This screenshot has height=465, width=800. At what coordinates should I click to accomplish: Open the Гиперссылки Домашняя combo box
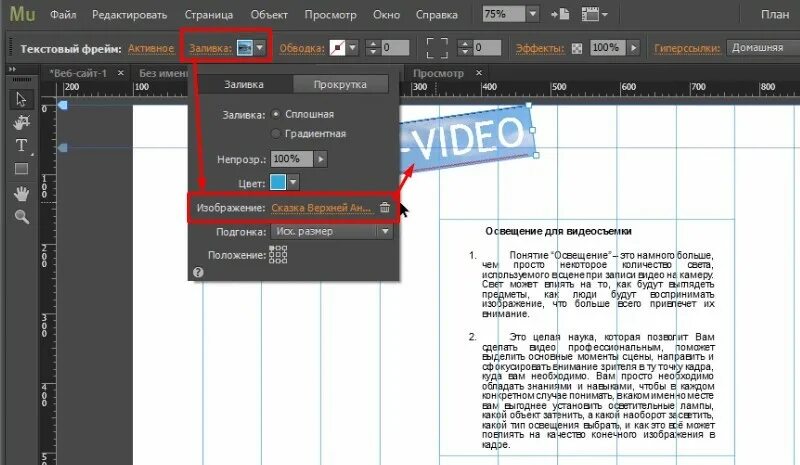pos(763,47)
